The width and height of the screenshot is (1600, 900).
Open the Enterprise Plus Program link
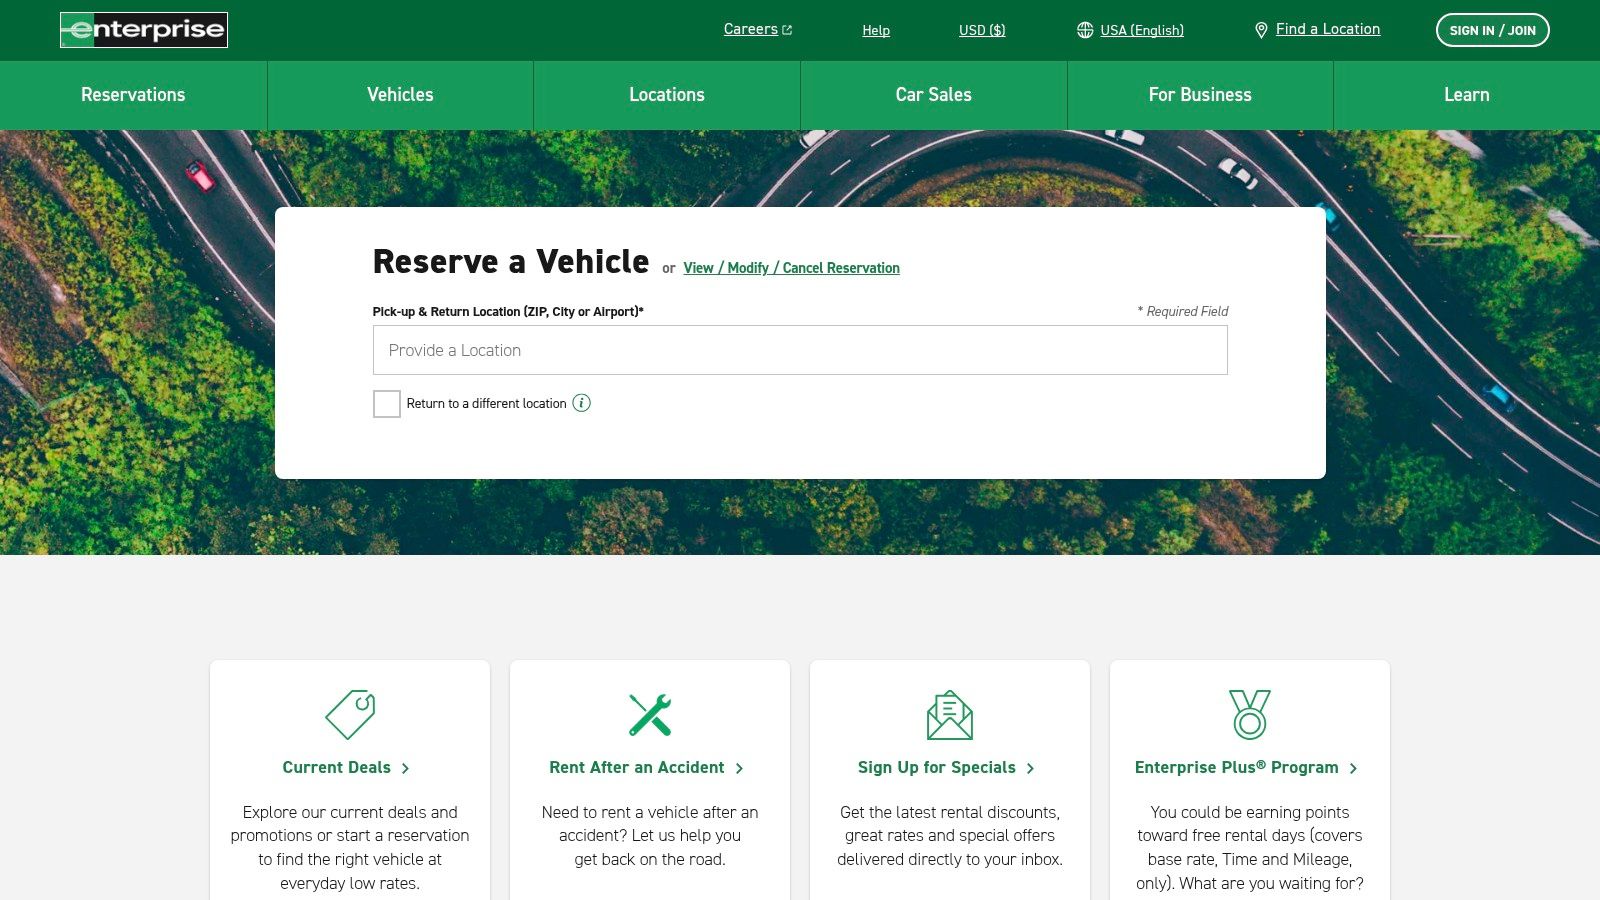pyautogui.click(x=1236, y=767)
